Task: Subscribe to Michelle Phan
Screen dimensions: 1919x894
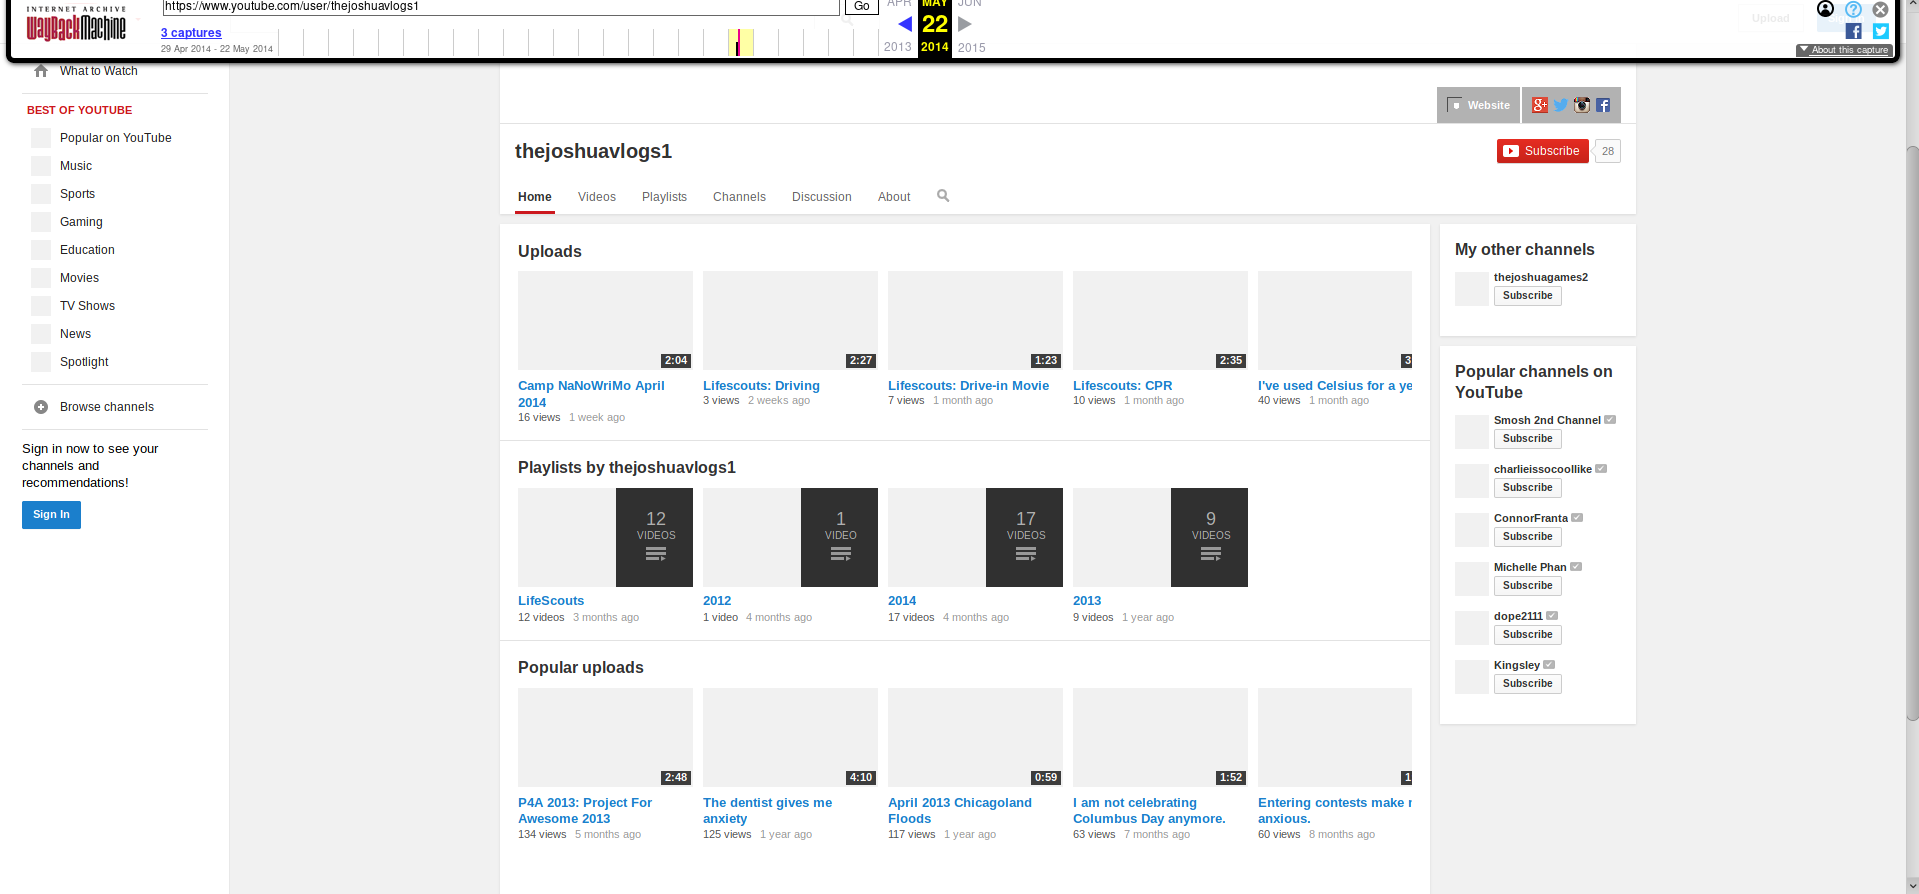Action: pyautogui.click(x=1527, y=586)
